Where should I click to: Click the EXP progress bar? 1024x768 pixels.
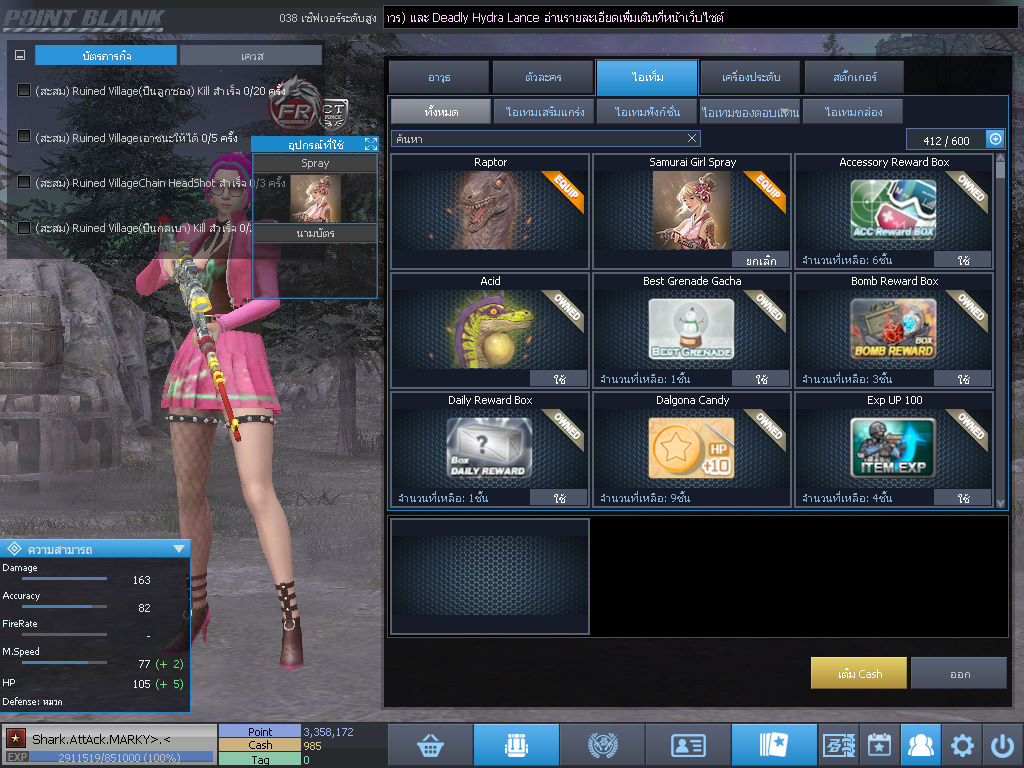coord(121,758)
